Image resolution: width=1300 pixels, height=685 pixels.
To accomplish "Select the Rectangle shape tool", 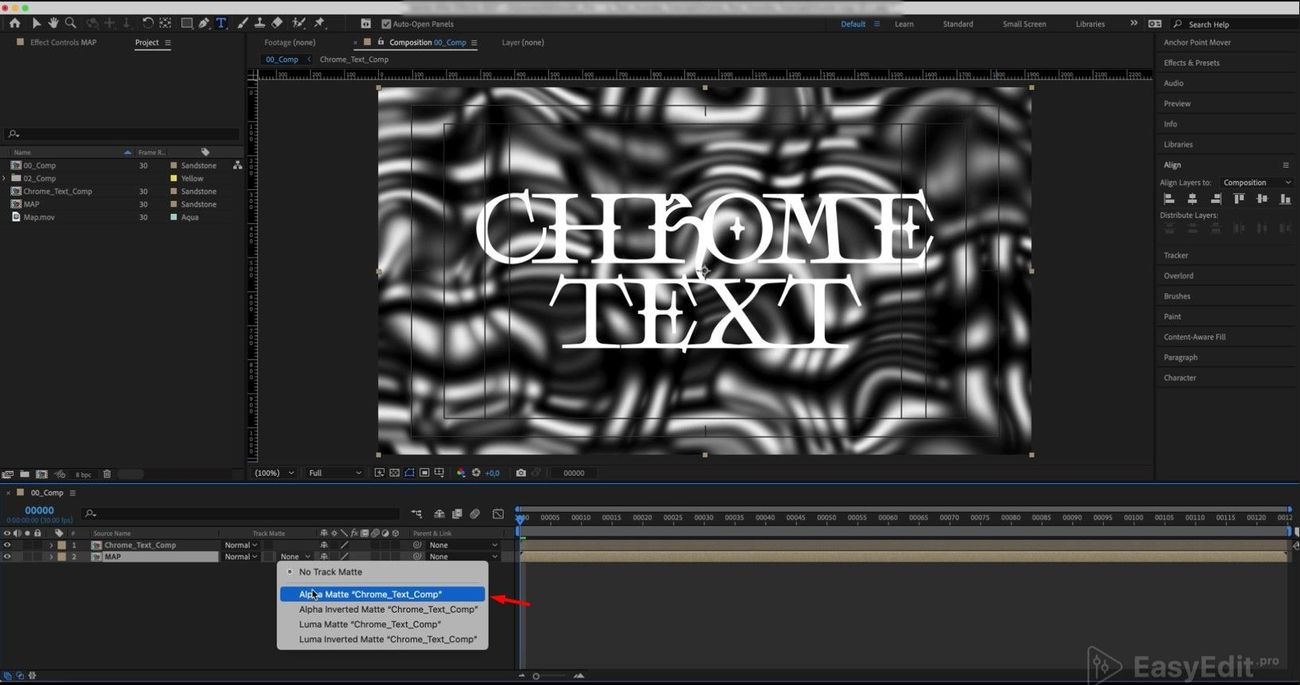I will click(x=186, y=23).
